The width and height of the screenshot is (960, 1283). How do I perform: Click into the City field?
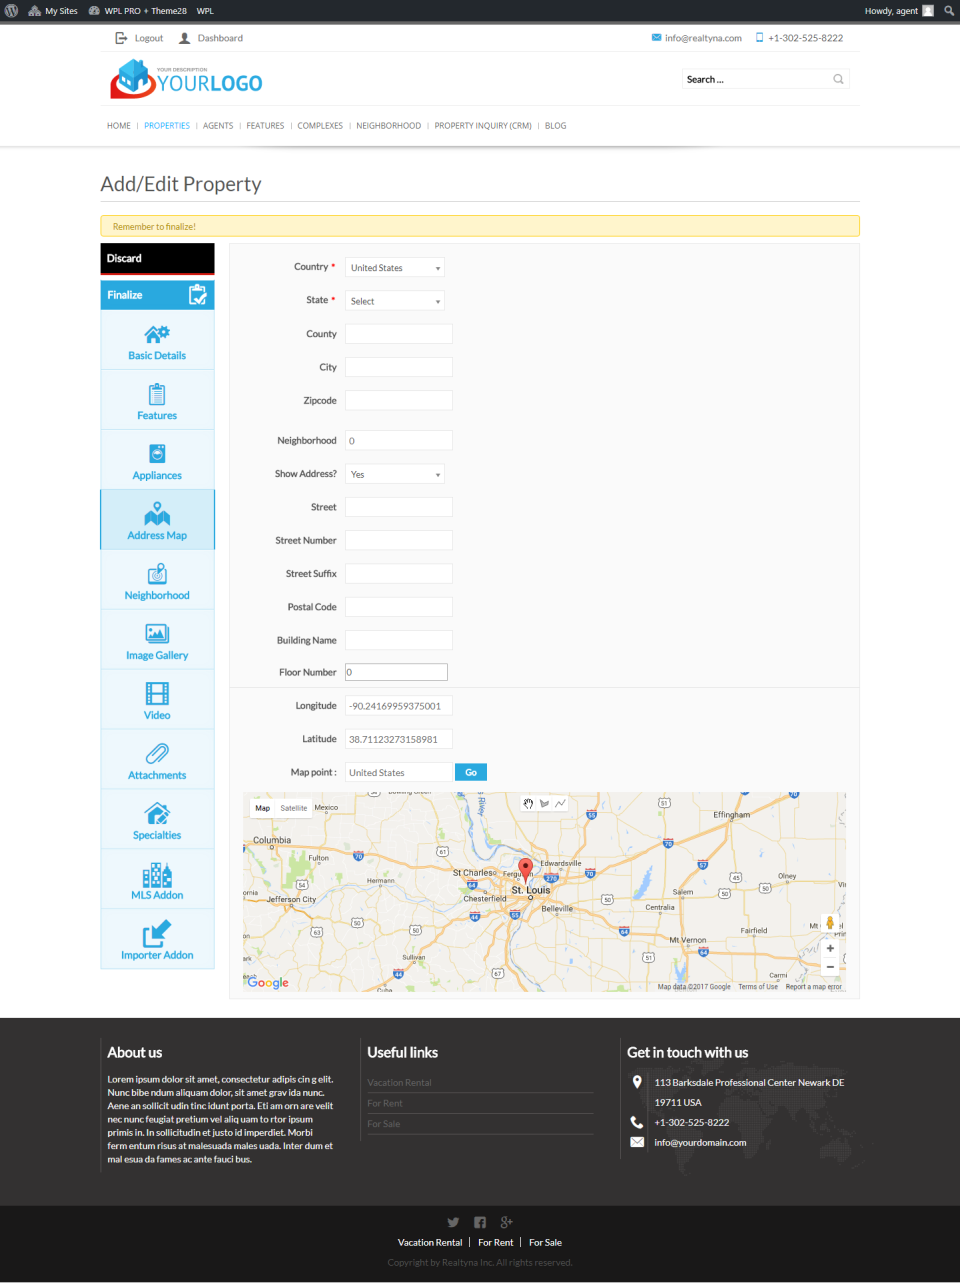point(399,367)
